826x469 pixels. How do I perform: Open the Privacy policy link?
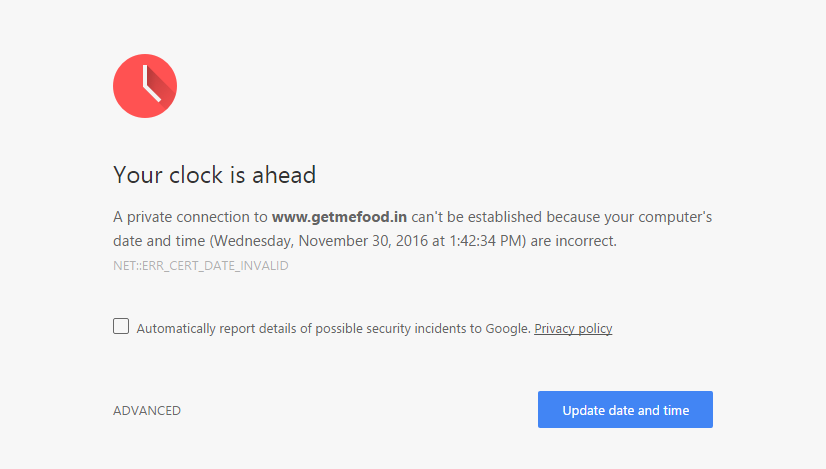573,328
